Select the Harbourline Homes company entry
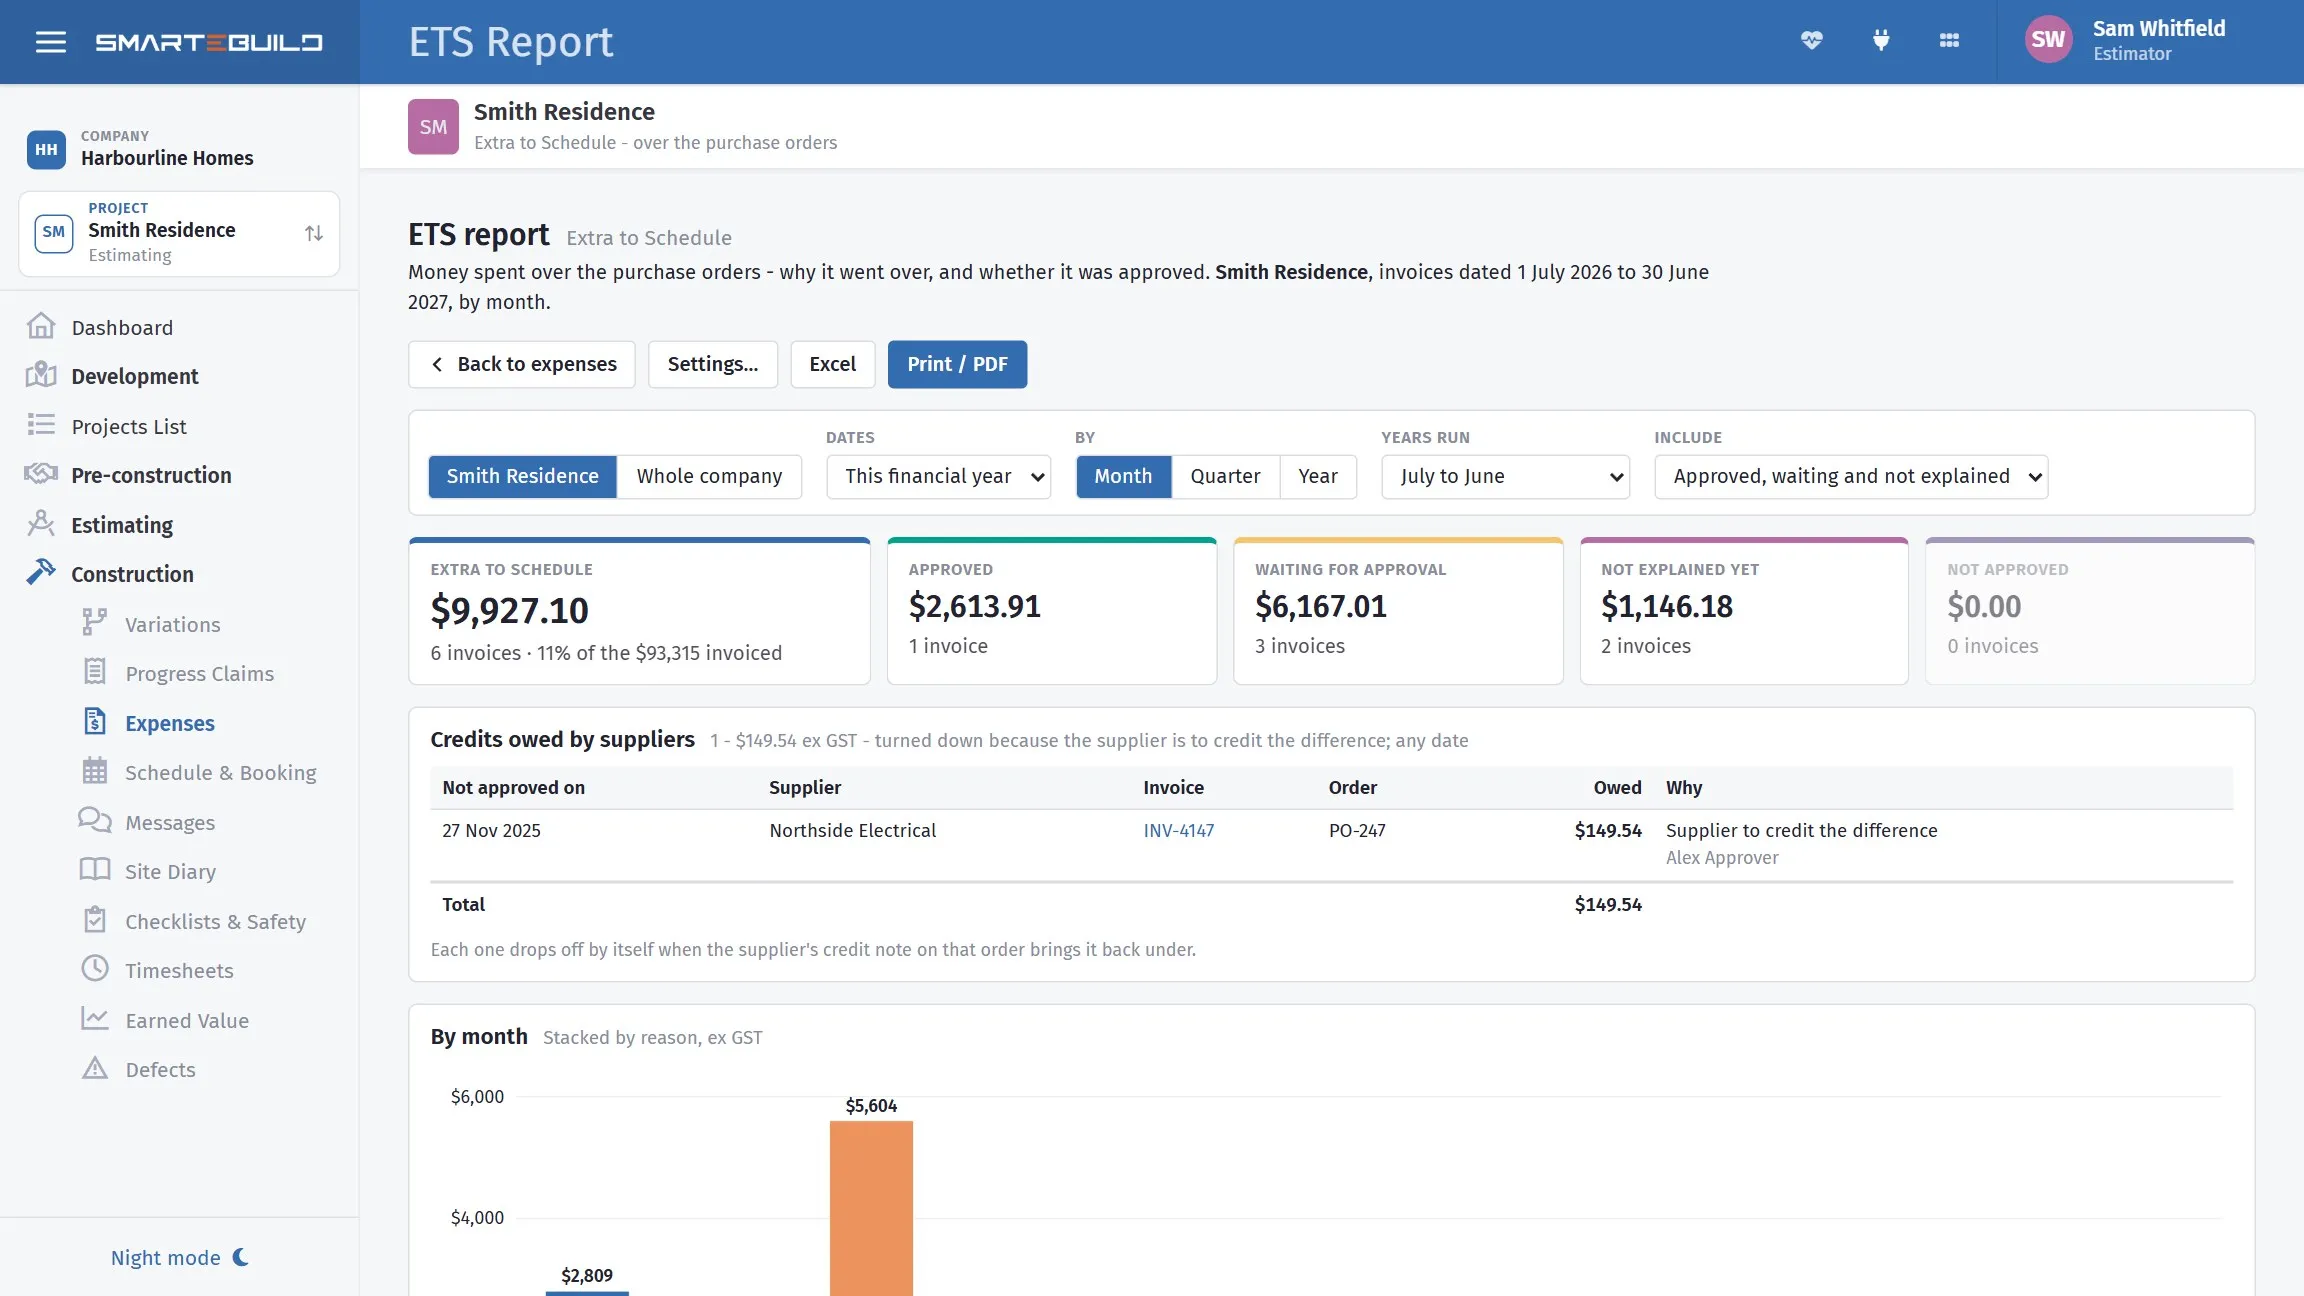The height and width of the screenshot is (1296, 2304). (140, 148)
